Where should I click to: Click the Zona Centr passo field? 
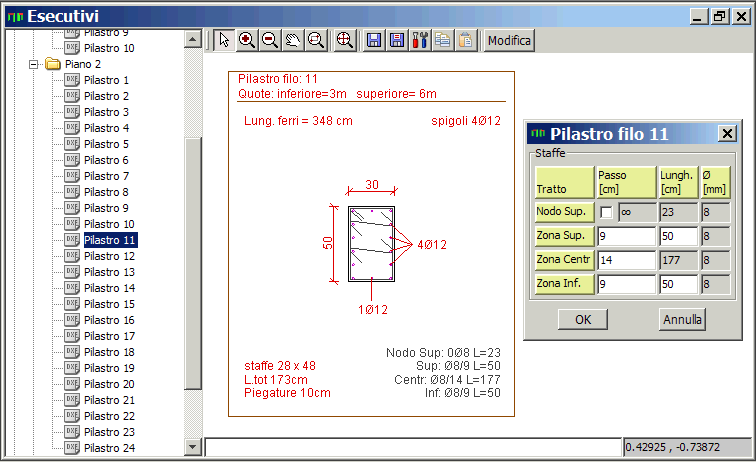626,260
